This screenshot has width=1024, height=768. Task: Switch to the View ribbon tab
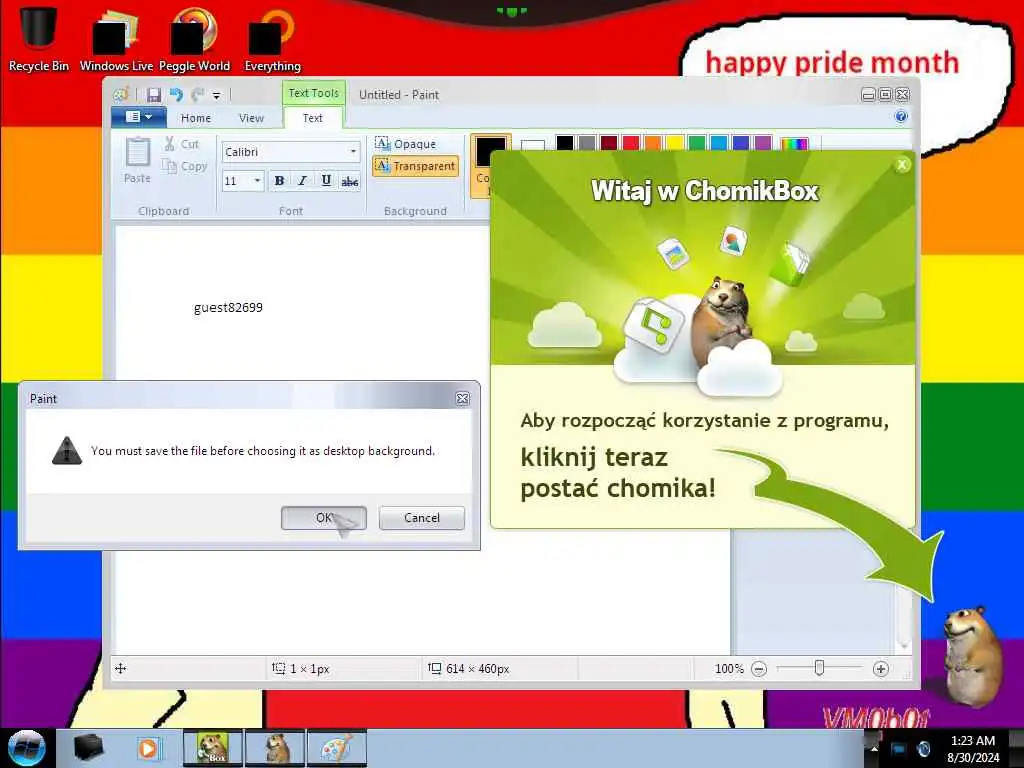coord(251,118)
